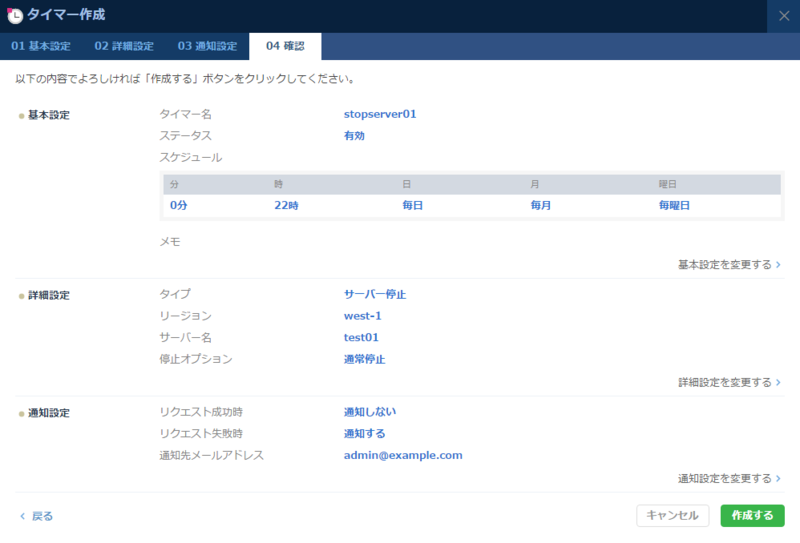This screenshot has width=800, height=543.
Task: Click the 月 column header
Action: [x=535, y=184]
